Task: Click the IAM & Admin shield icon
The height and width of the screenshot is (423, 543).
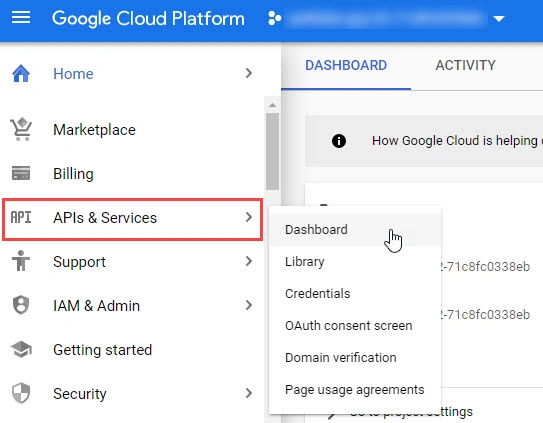Action: pos(21,305)
